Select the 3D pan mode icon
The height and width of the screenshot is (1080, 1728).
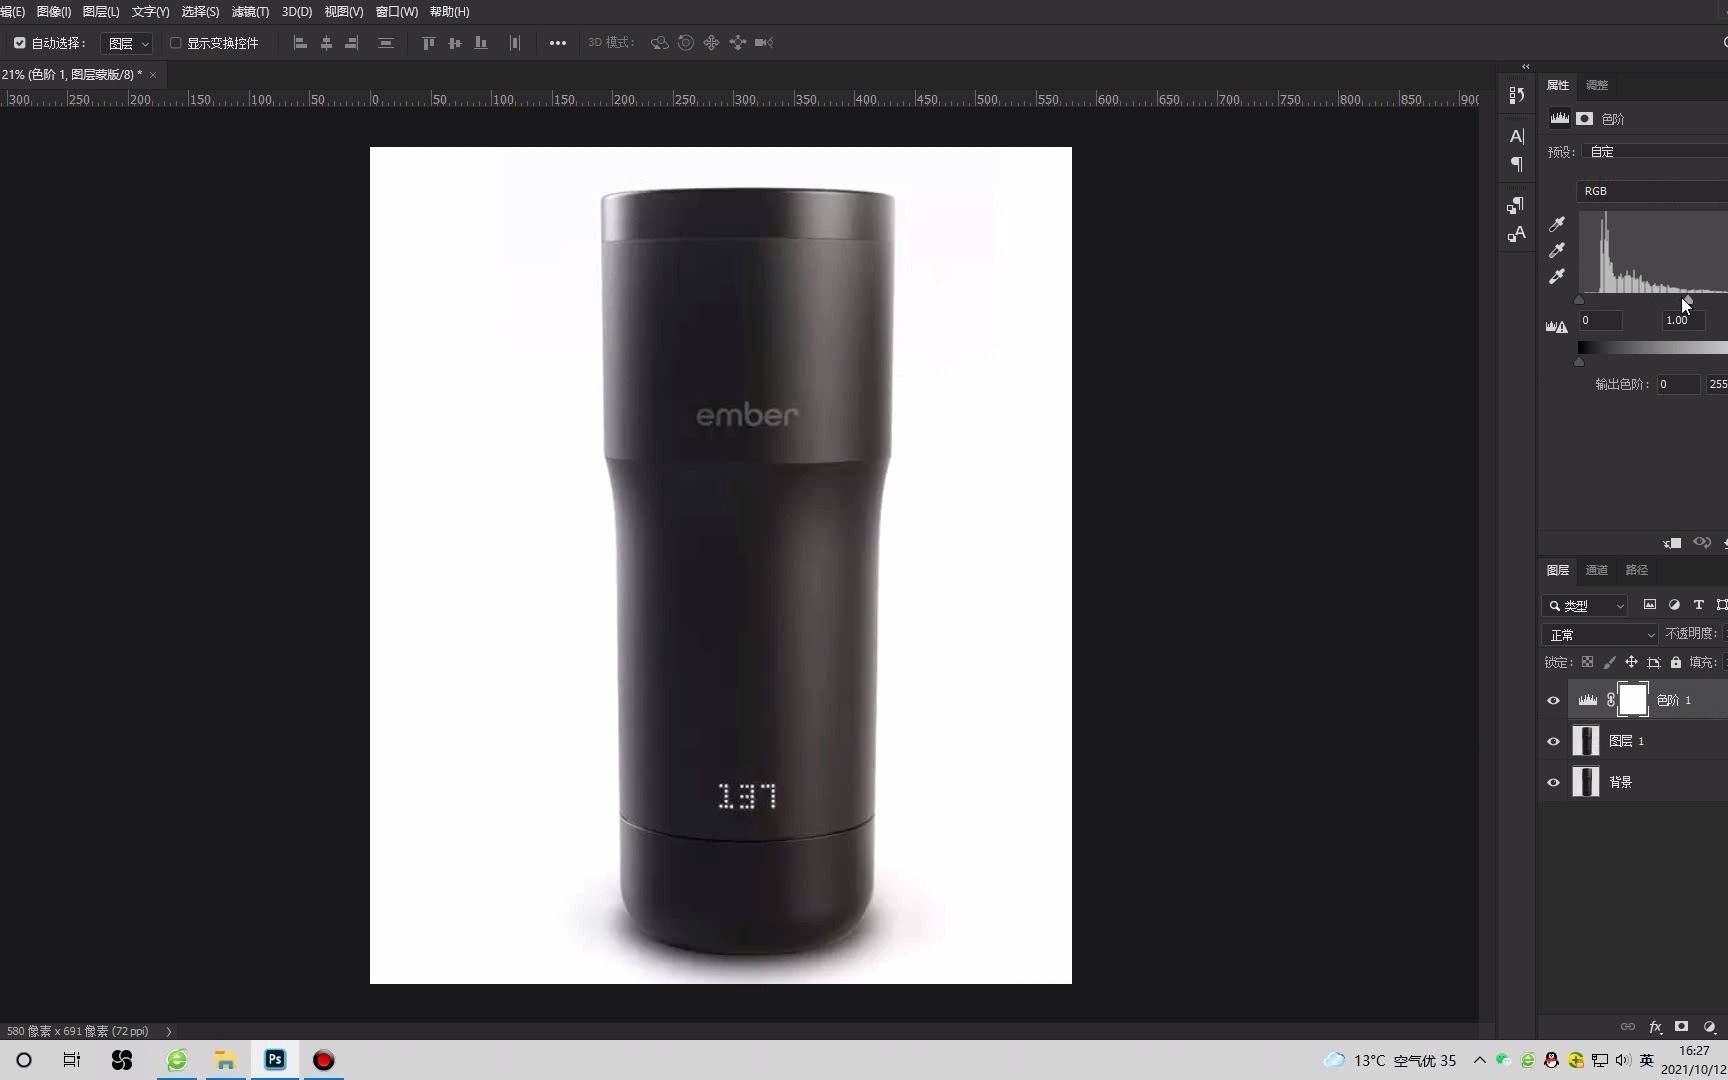pos(712,43)
